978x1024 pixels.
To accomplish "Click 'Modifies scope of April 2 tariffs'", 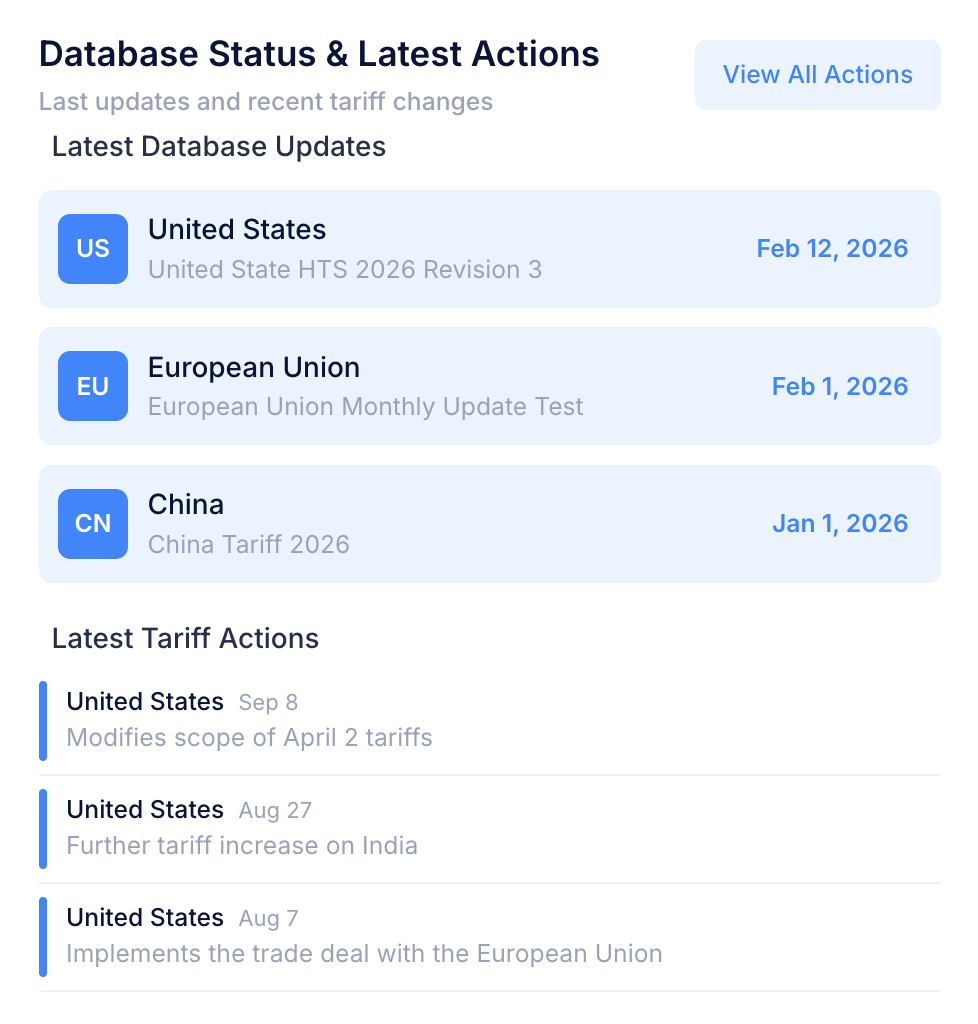I will click(x=249, y=738).
